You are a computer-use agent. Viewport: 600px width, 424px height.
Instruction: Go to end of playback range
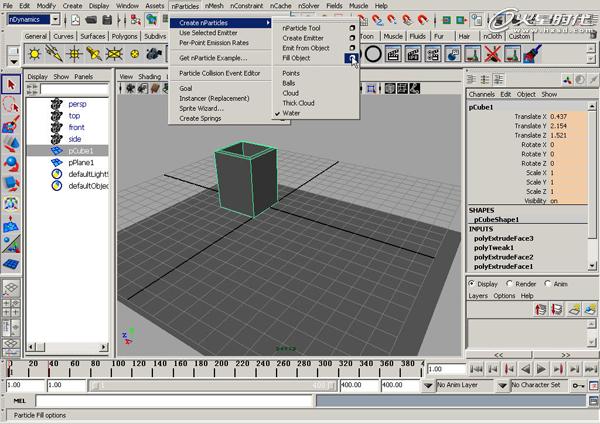[x=591, y=369]
